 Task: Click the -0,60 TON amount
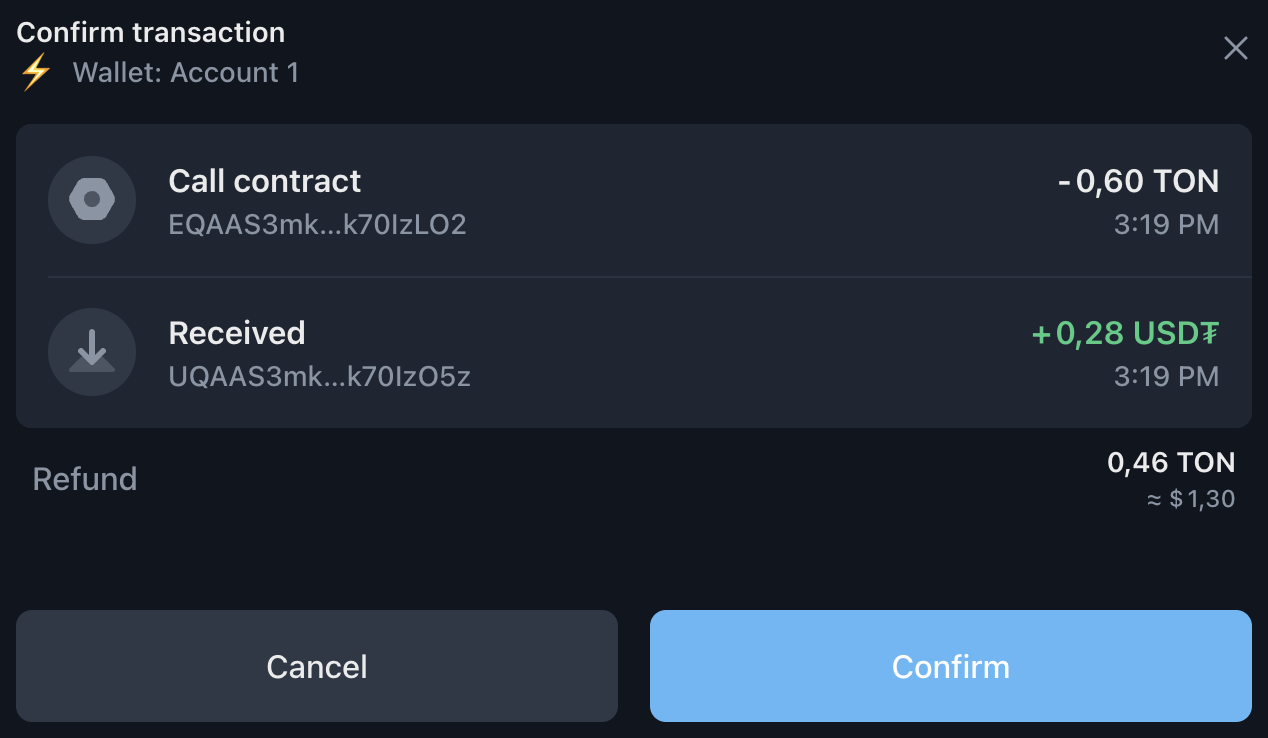(x=1138, y=181)
